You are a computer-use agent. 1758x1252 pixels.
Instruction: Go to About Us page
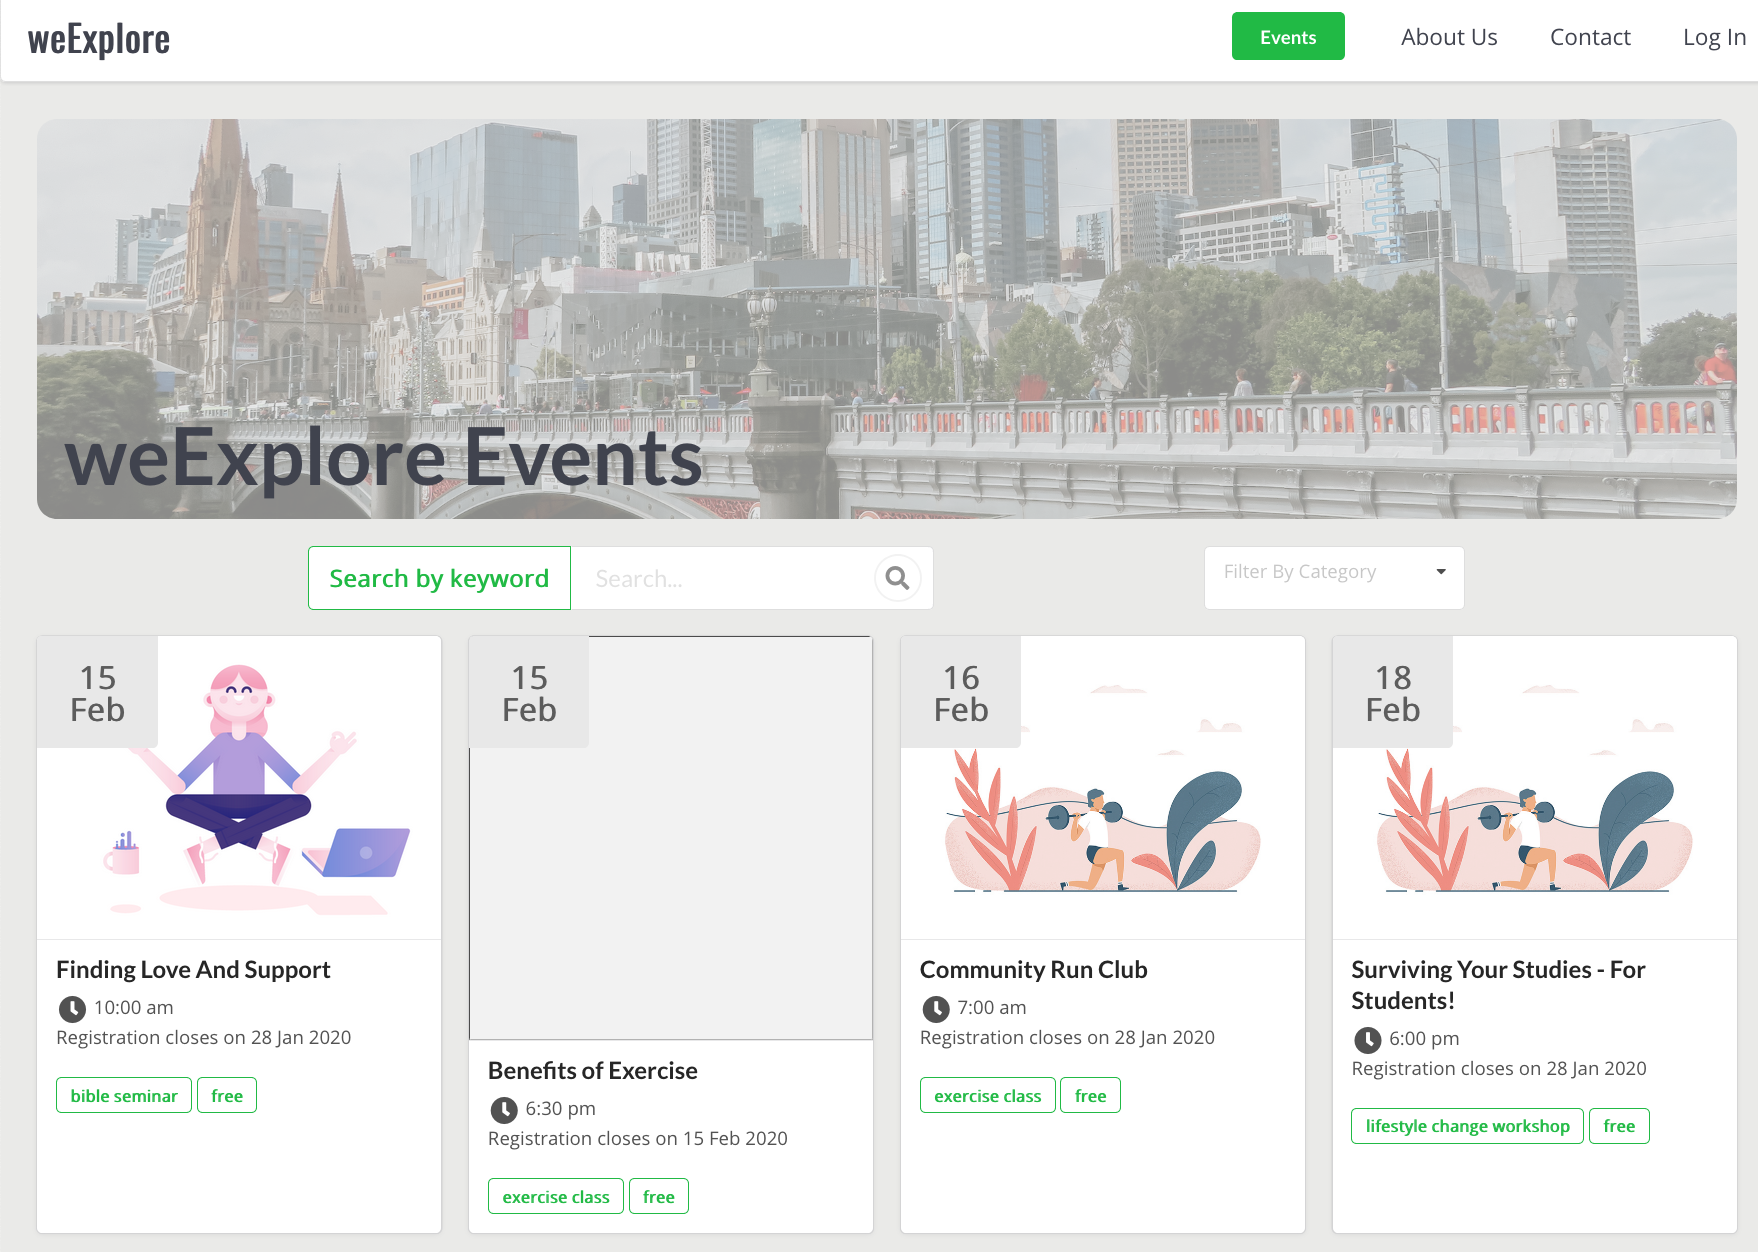click(1448, 37)
